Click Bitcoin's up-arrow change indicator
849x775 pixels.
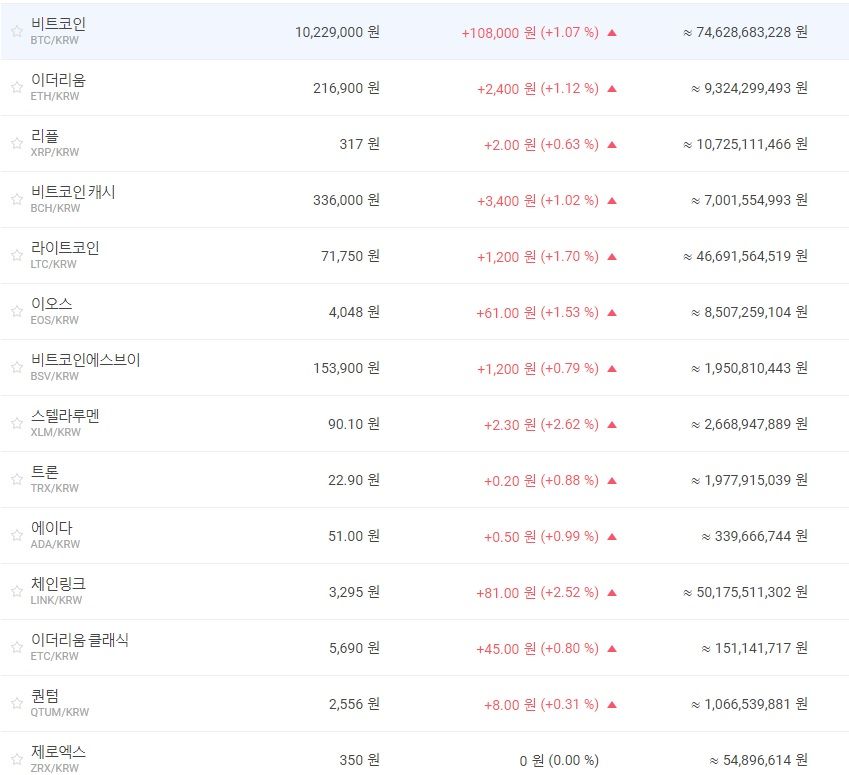[612, 32]
